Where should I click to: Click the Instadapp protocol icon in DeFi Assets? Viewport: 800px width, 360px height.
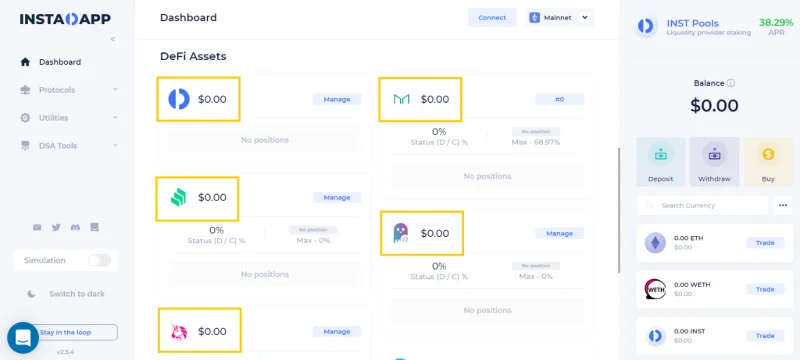[179, 99]
